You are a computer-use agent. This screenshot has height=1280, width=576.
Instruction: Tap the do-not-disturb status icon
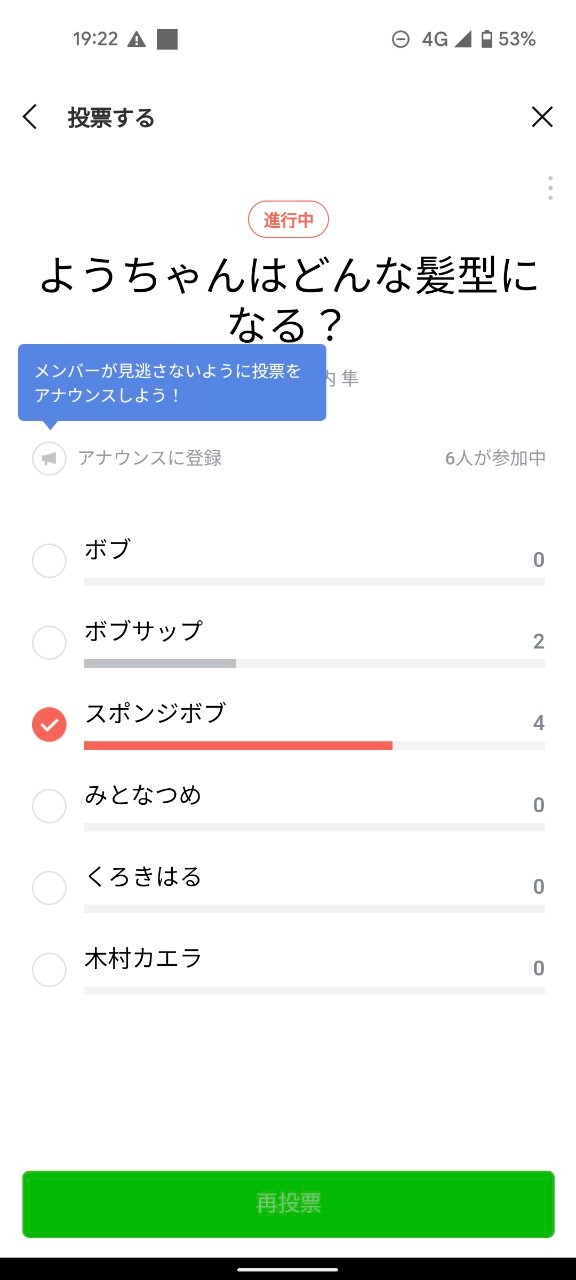coord(400,40)
